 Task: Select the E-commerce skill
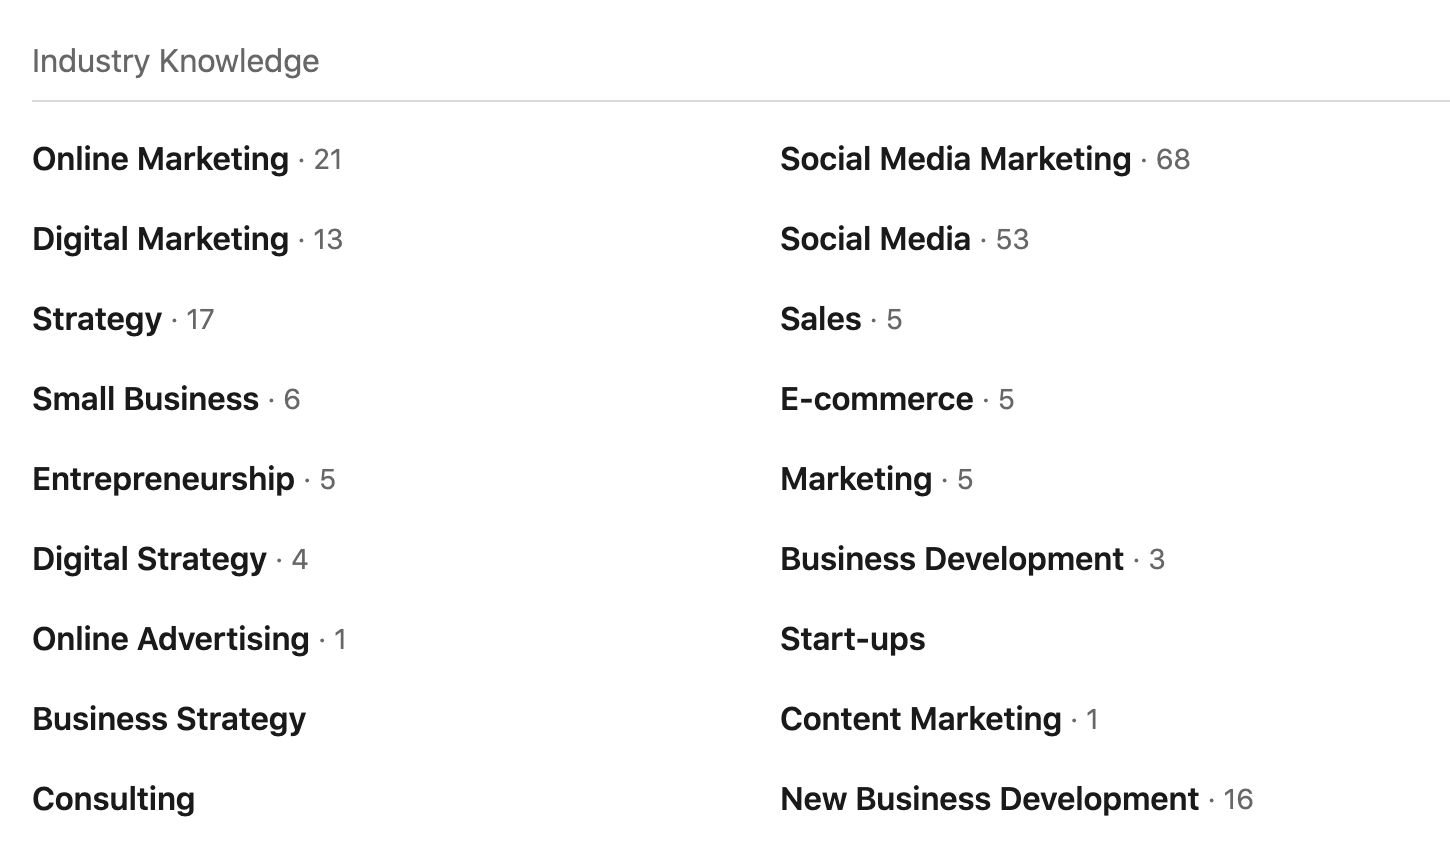point(876,399)
